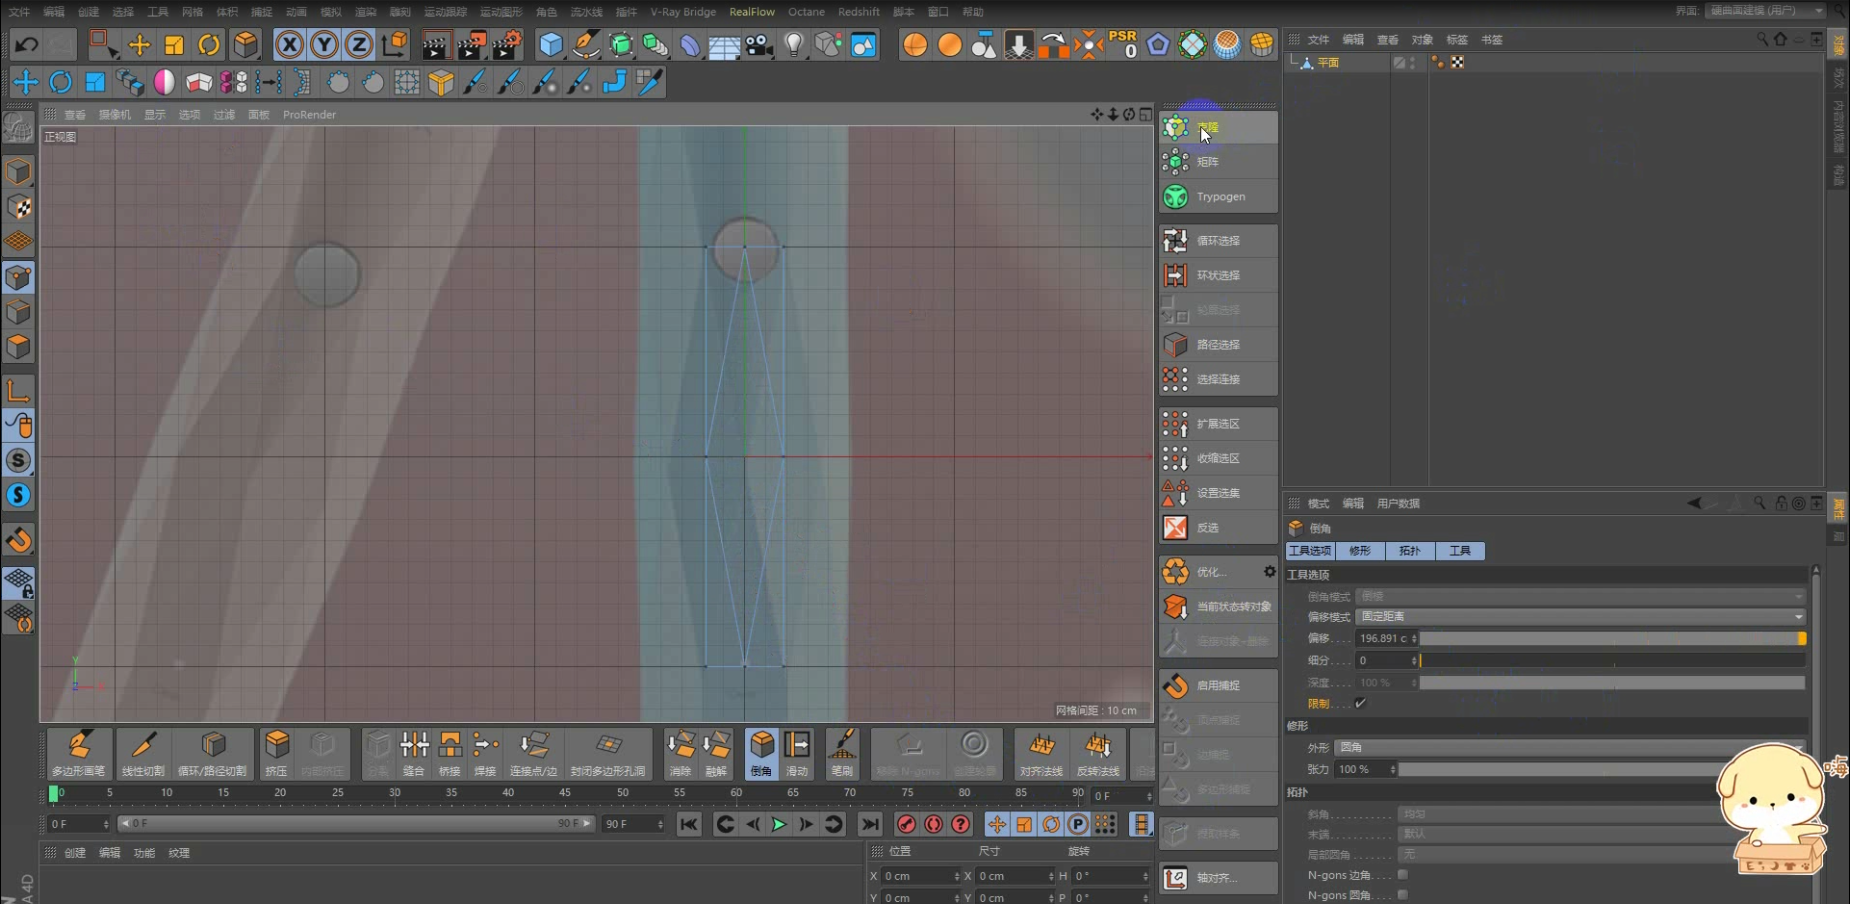Open the RealFlow menu
This screenshot has height=904, width=1850.
click(752, 12)
